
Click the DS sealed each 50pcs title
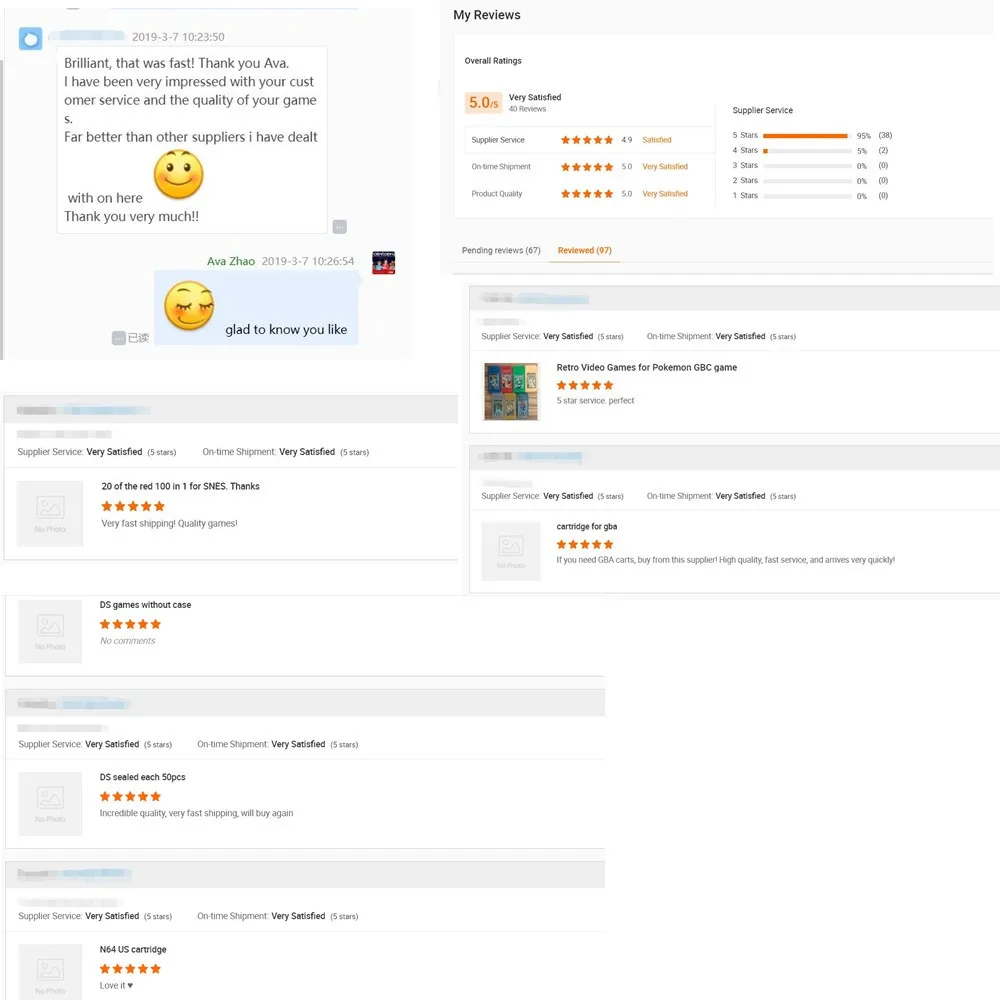tap(142, 777)
